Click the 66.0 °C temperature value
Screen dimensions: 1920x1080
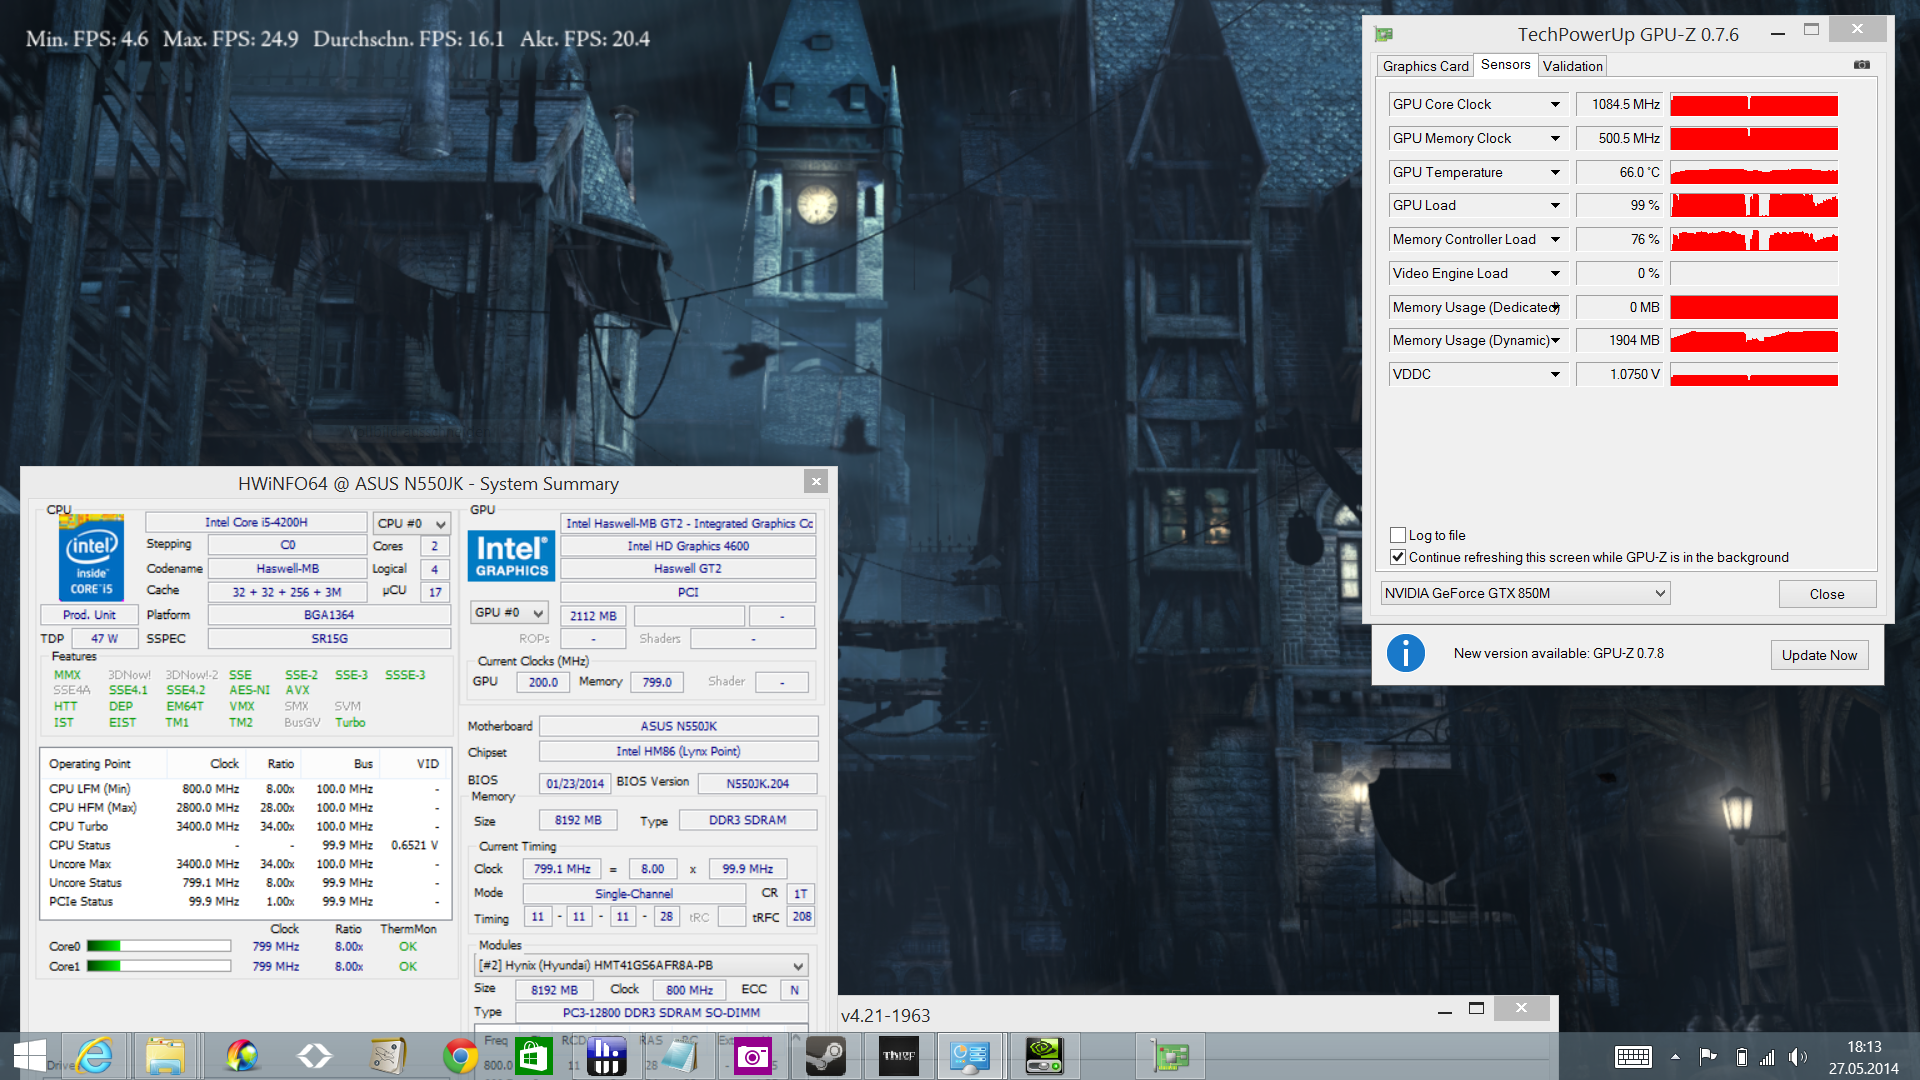click(x=1620, y=172)
